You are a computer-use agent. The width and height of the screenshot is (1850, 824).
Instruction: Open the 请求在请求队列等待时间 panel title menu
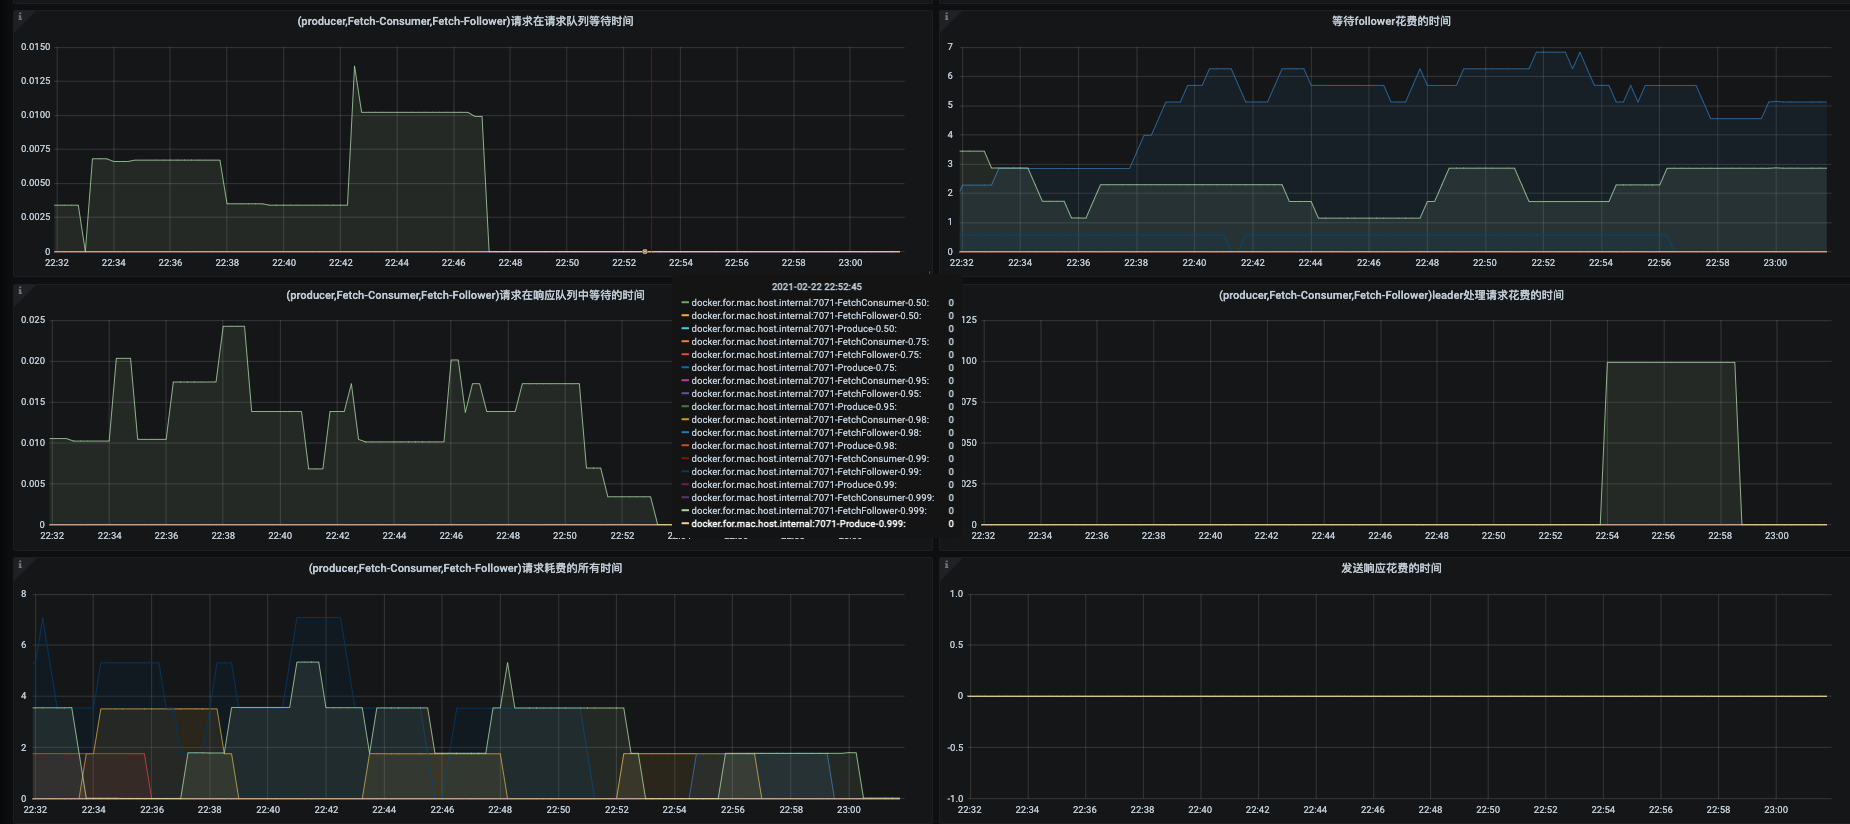tap(465, 21)
